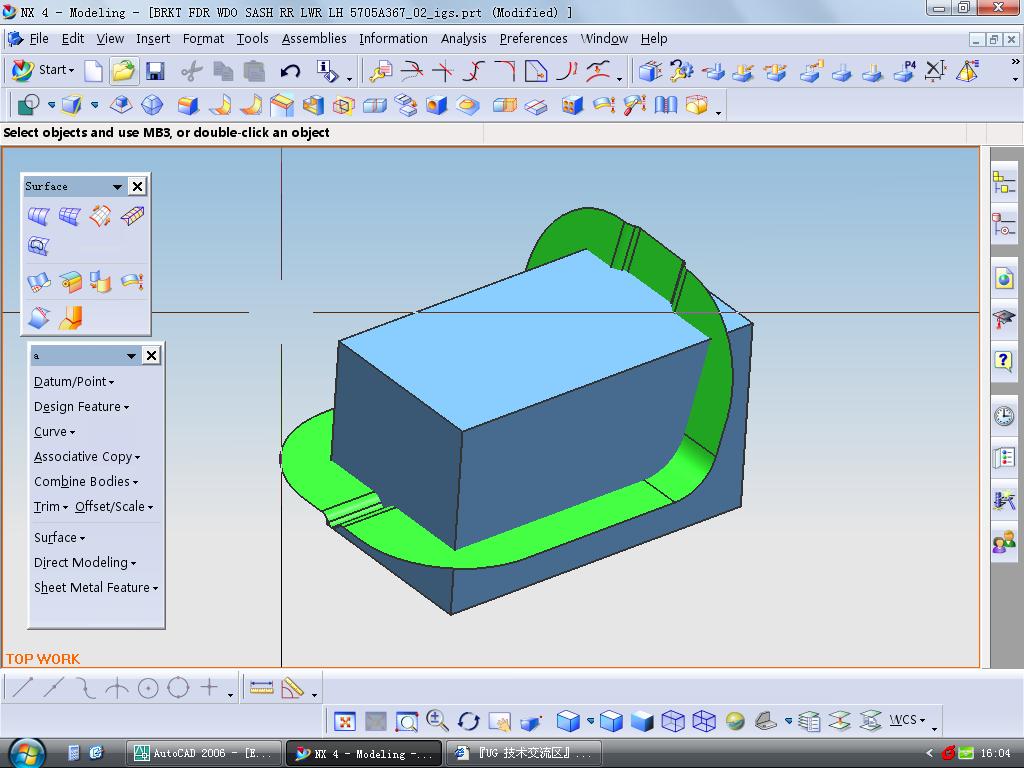Screen dimensions: 1024x768
Task: Select the line curve tool
Action: tap(22, 688)
